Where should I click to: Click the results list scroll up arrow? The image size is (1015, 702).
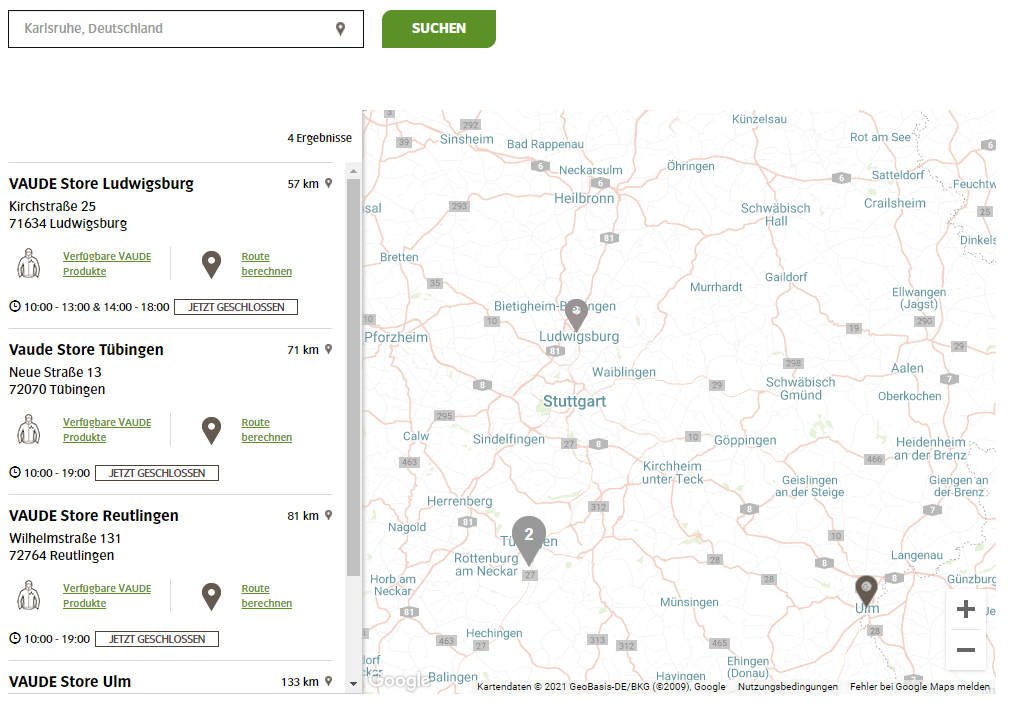(353, 171)
